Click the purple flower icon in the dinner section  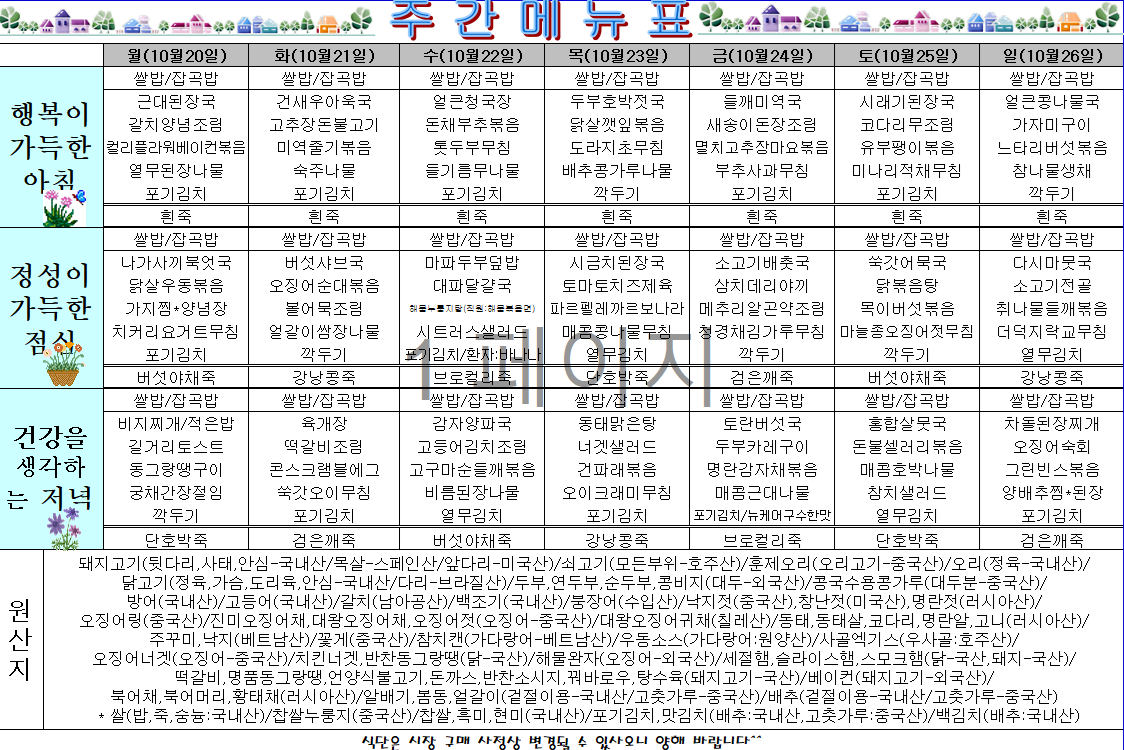[62, 525]
